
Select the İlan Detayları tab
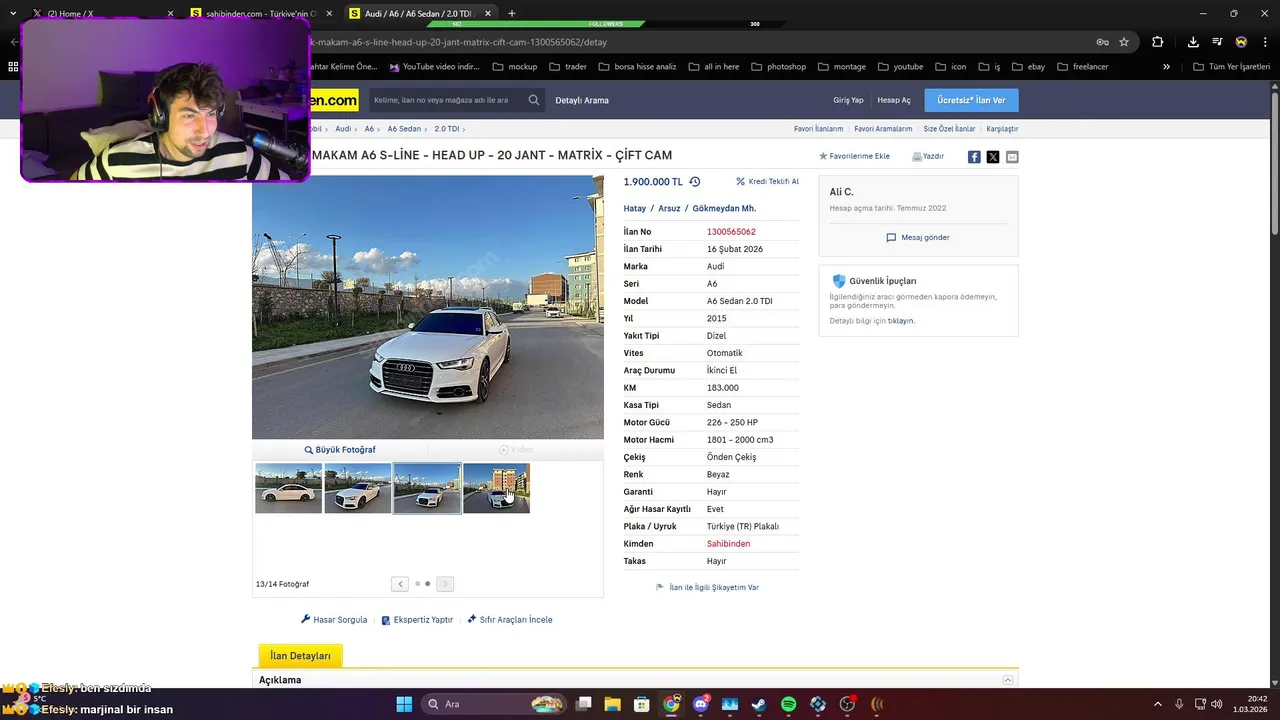pyautogui.click(x=300, y=656)
